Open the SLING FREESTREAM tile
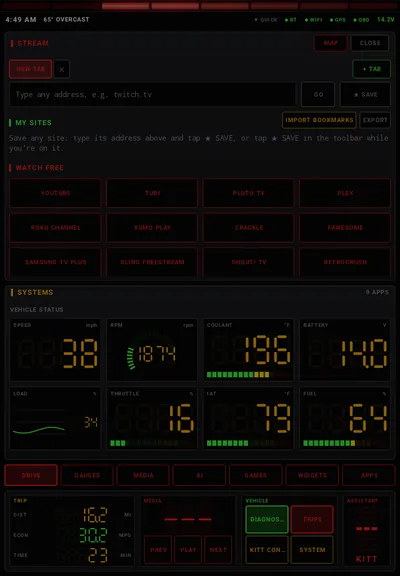Viewport: 400px width, 576px height. 152,262
